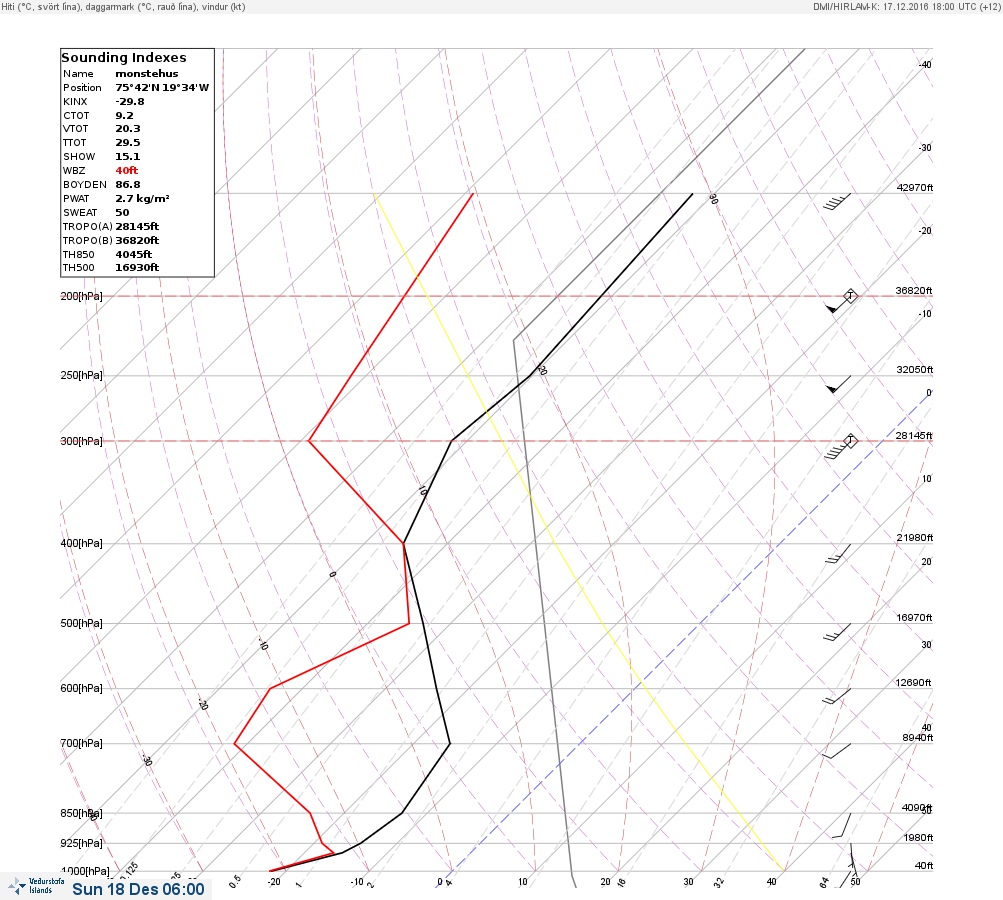Click the SHOW value 15.1
The height and width of the screenshot is (900, 1003).
[127, 157]
